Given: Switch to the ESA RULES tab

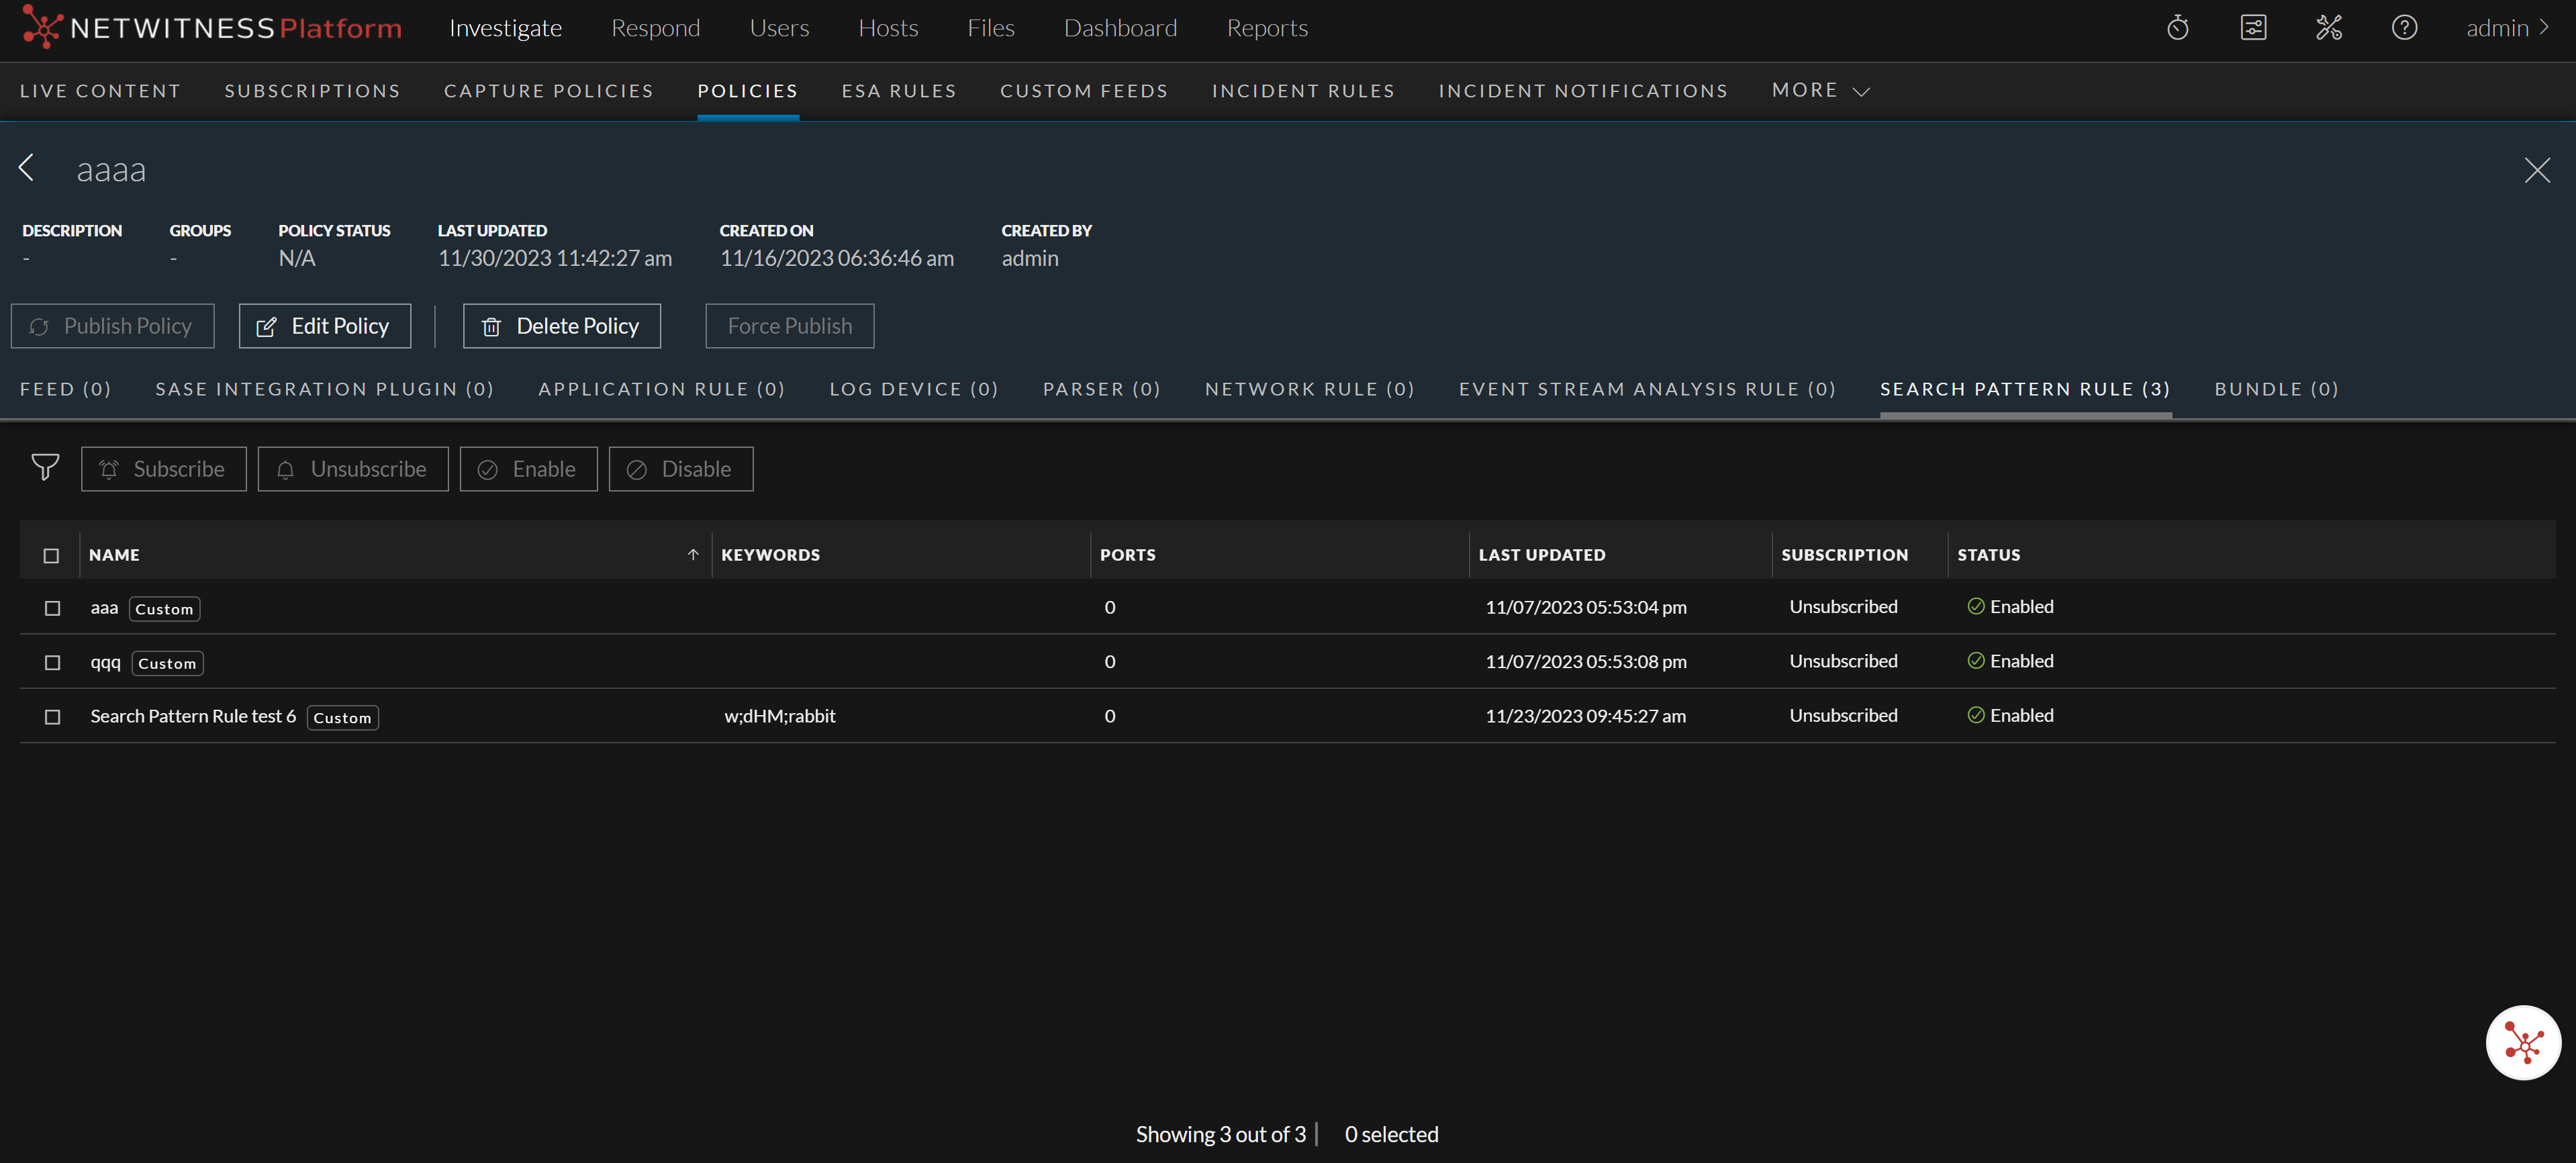Looking at the screenshot, I should 898,90.
